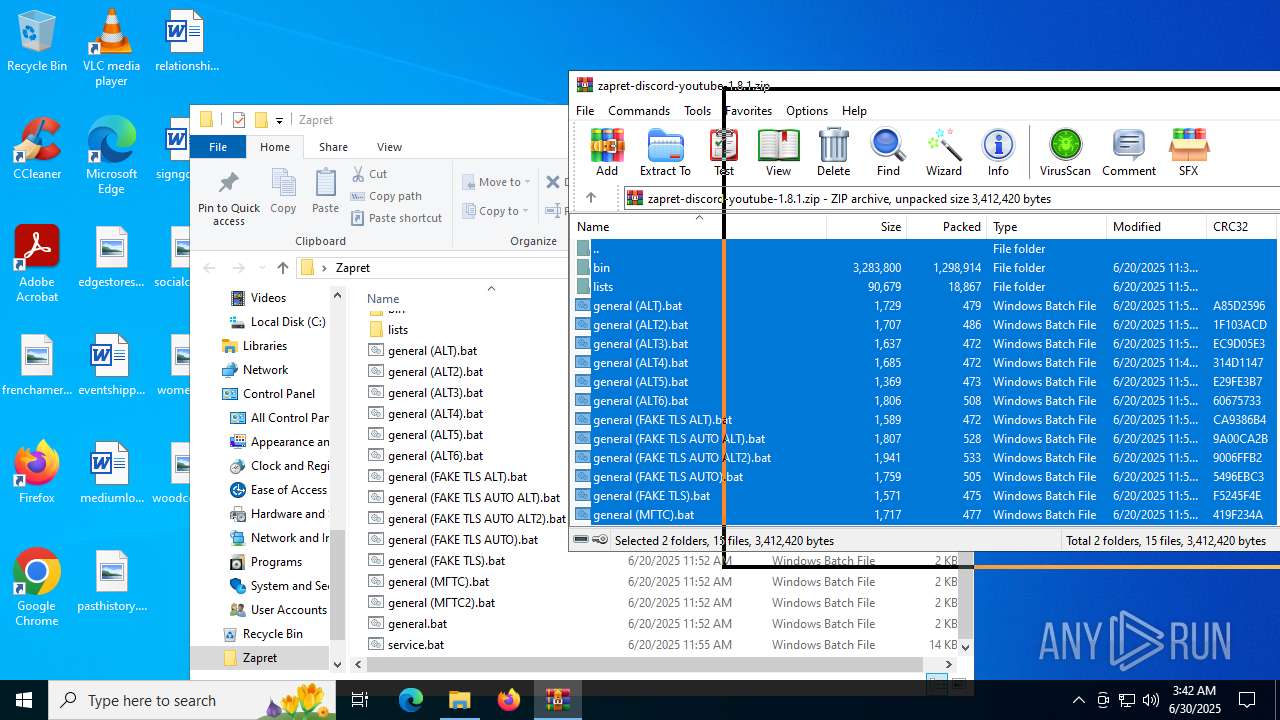This screenshot has width=1280, height=720.
Task: Expand Quick Access Toolbar customize arrow
Action: click(279, 120)
